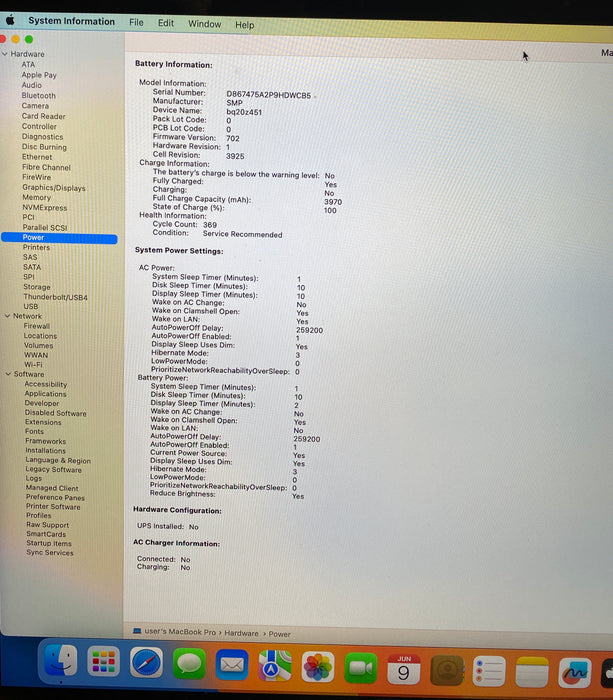Select Diagnostics in the sidebar
This screenshot has height=700, width=613.
point(42,137)
